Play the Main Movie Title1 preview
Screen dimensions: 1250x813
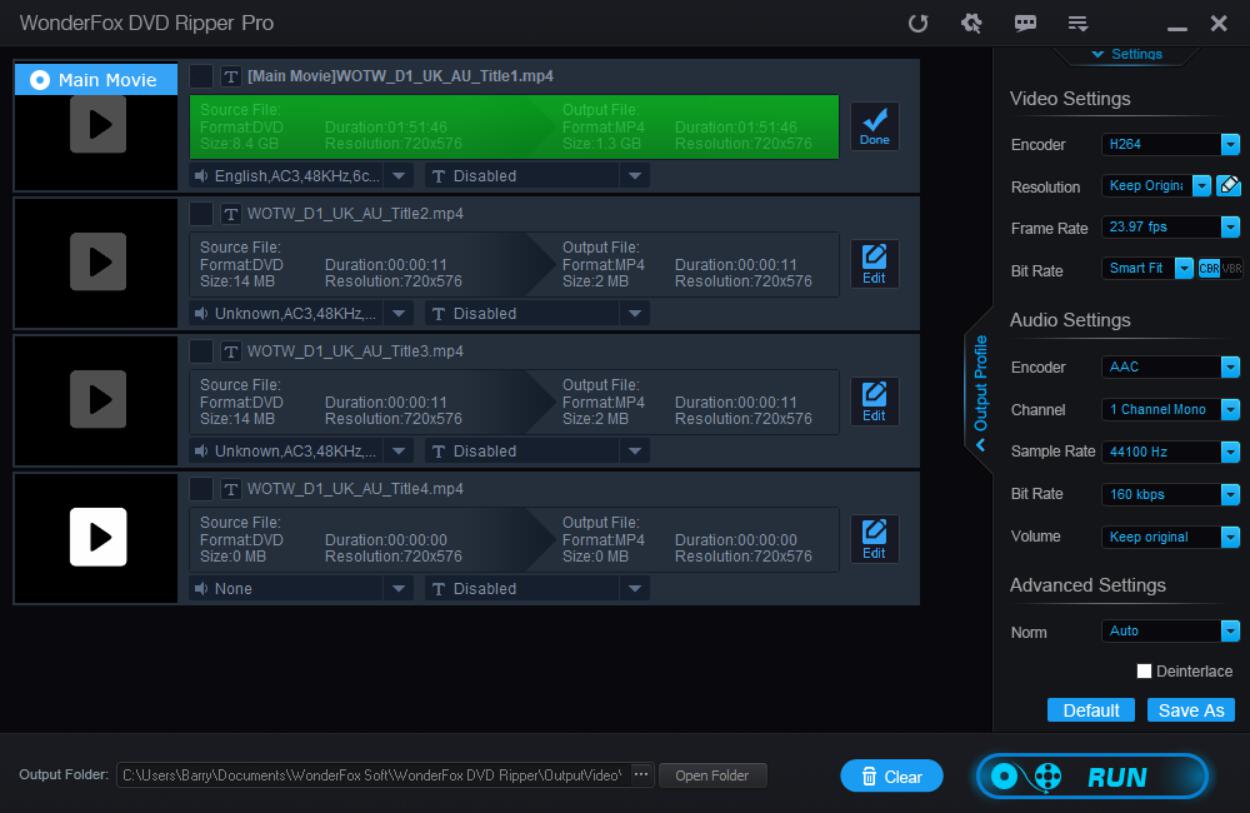97,124
